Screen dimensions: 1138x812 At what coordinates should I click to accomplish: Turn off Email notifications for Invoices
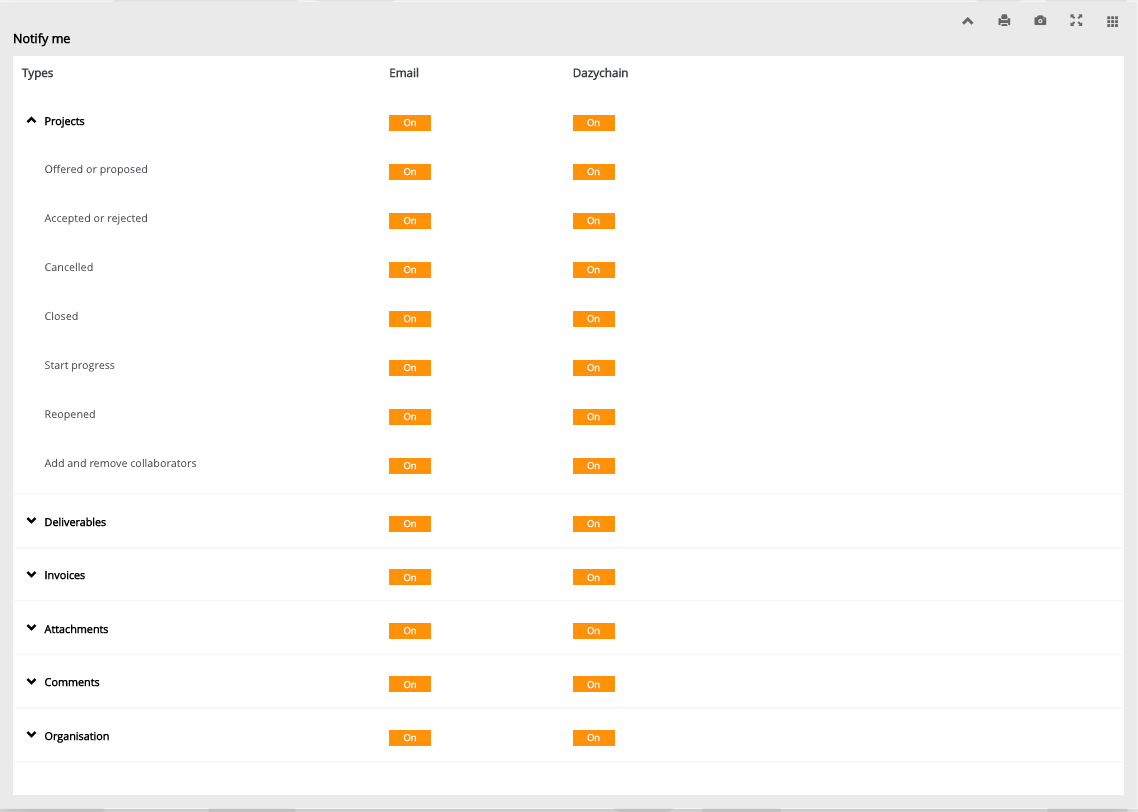(410, 577)
